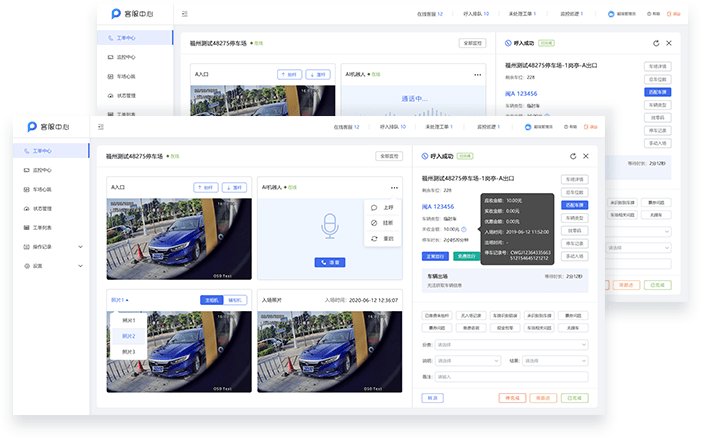This screenshot has height=438, width=701.
Task: Click the green free-release button
Action: pyautogui.click(x=466, y=256)
